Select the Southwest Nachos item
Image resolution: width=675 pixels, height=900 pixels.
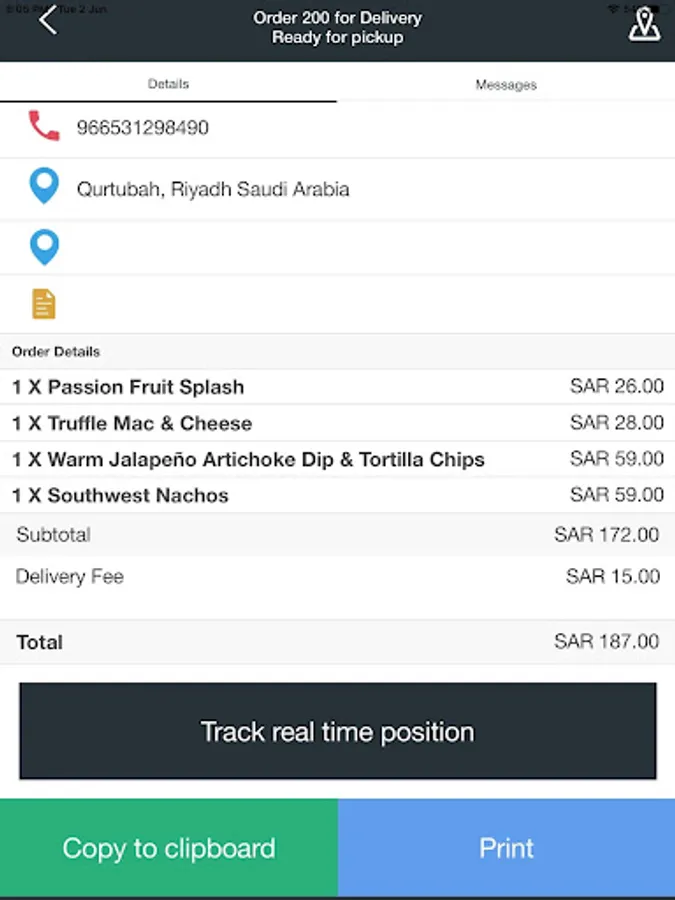(120, 496)
